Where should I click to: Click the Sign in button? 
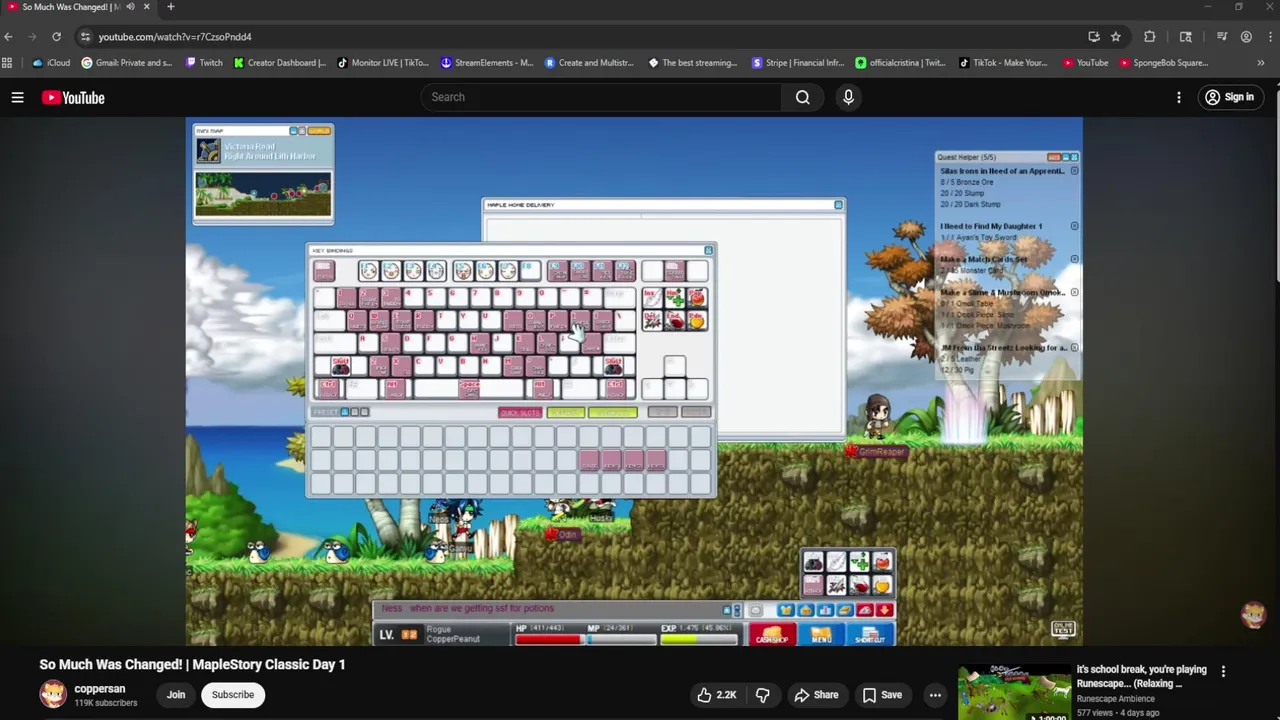pos(1229,97)
